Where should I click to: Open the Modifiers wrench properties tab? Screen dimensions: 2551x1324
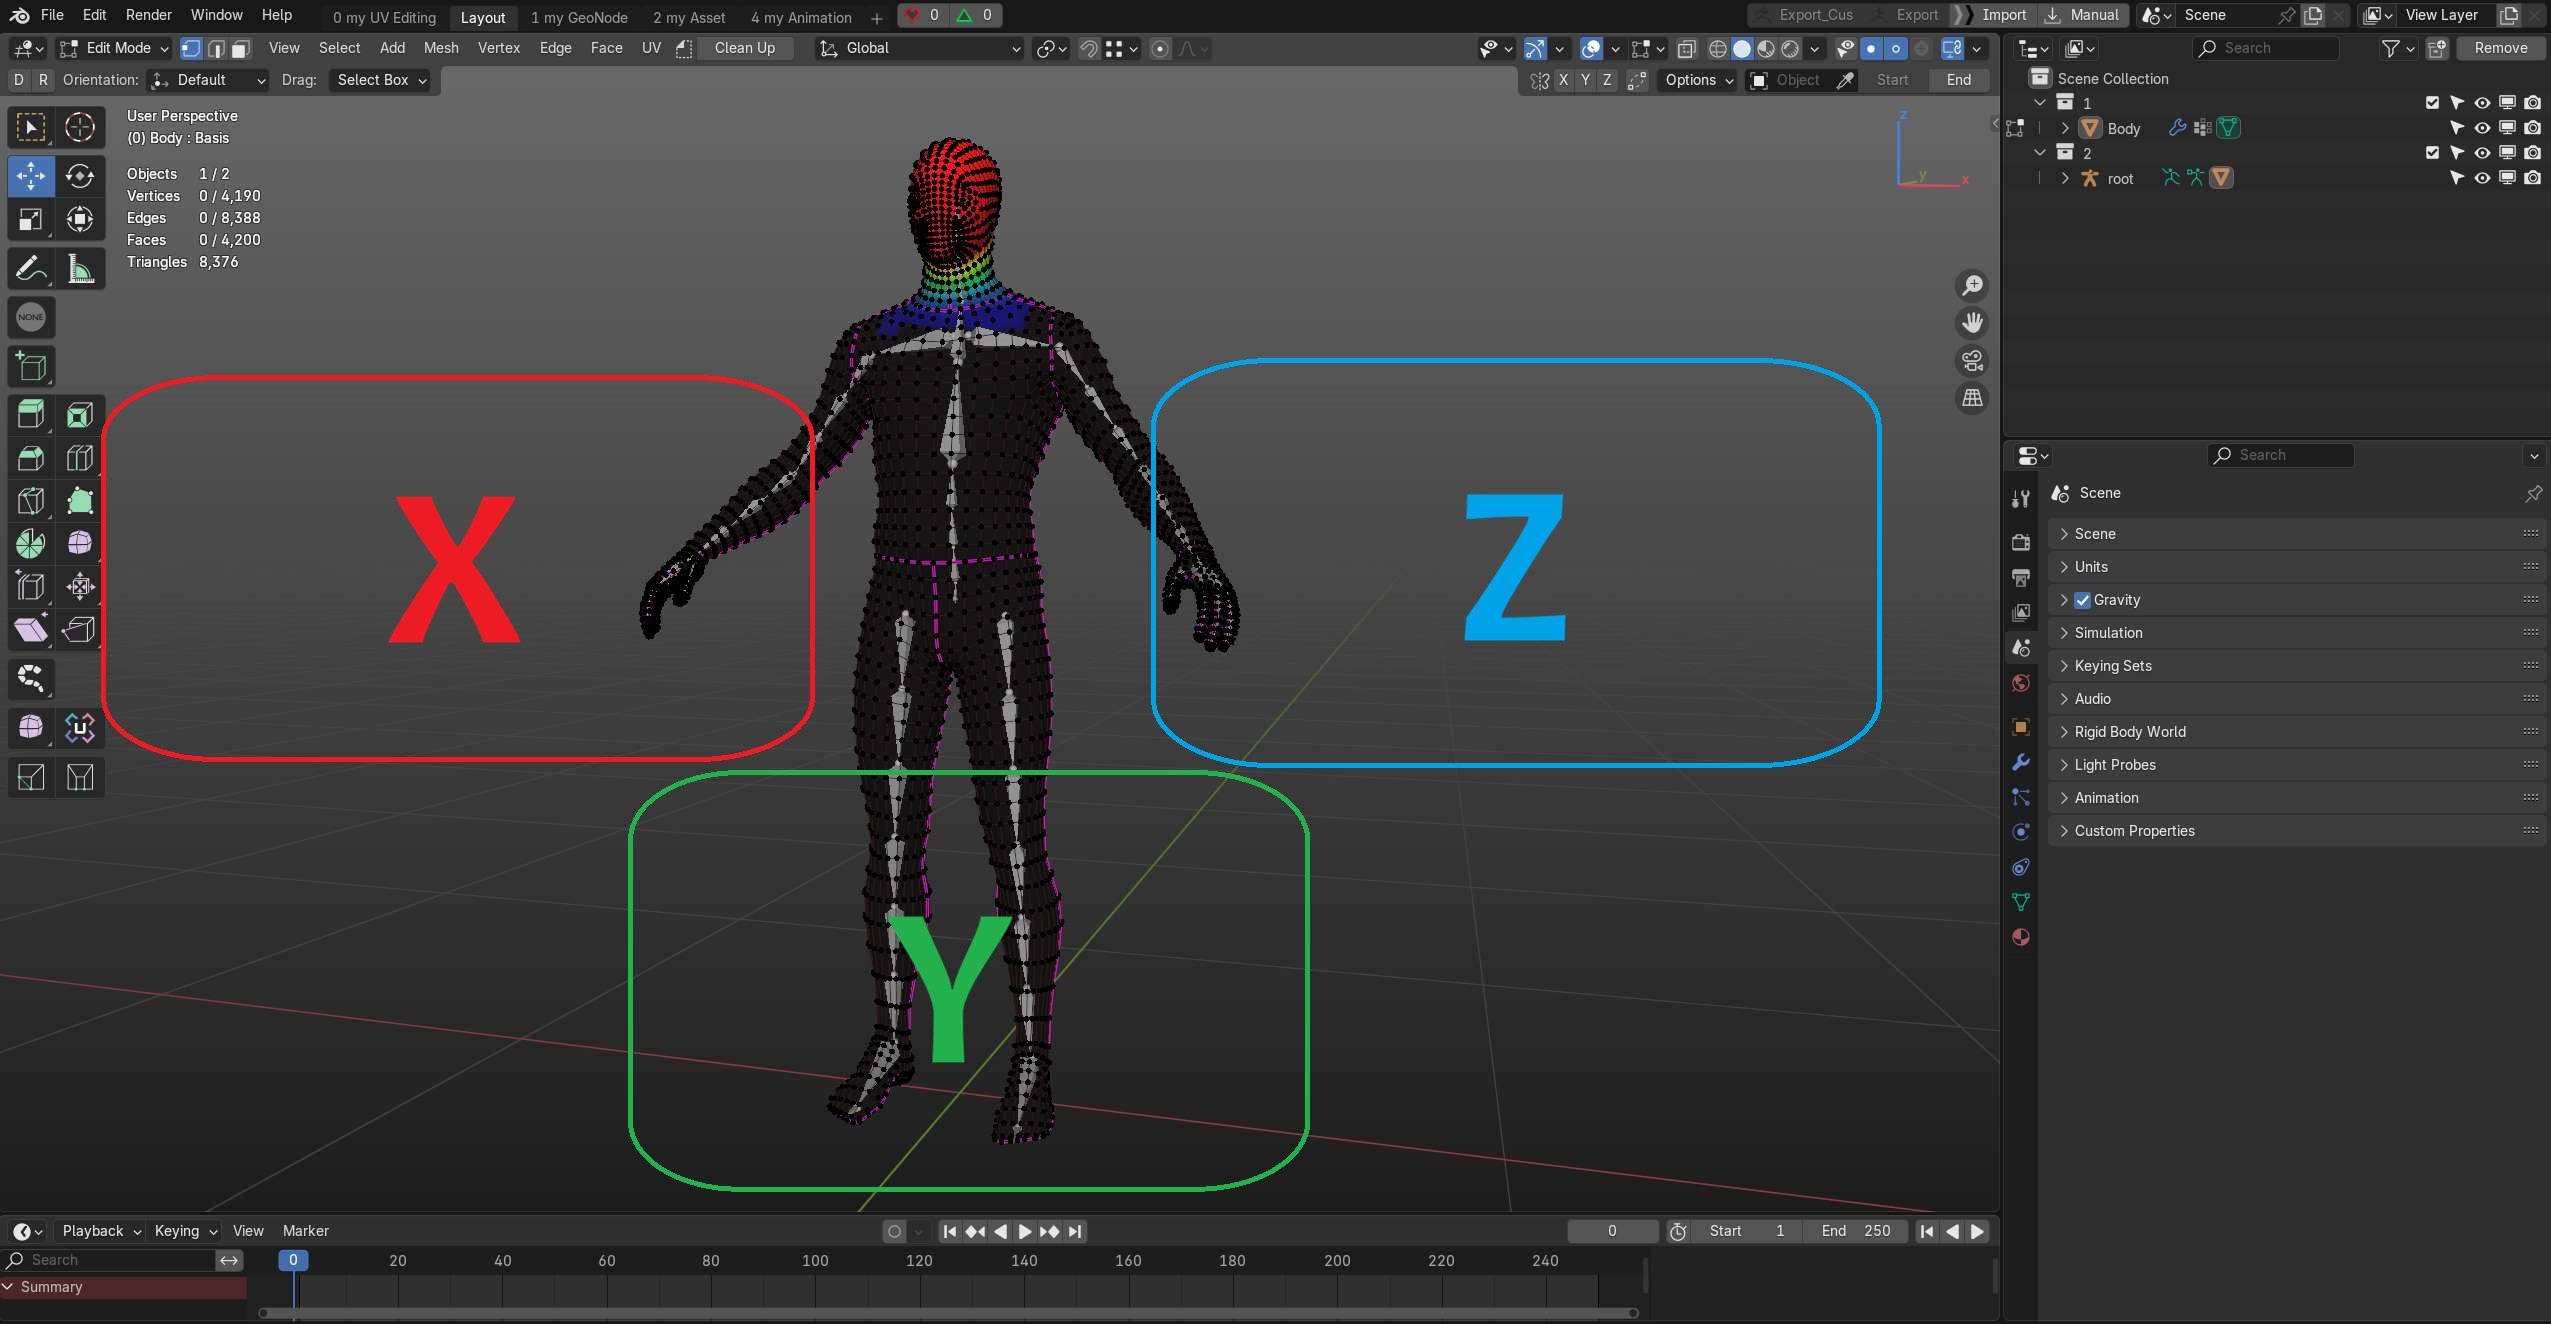[2020, 762]
